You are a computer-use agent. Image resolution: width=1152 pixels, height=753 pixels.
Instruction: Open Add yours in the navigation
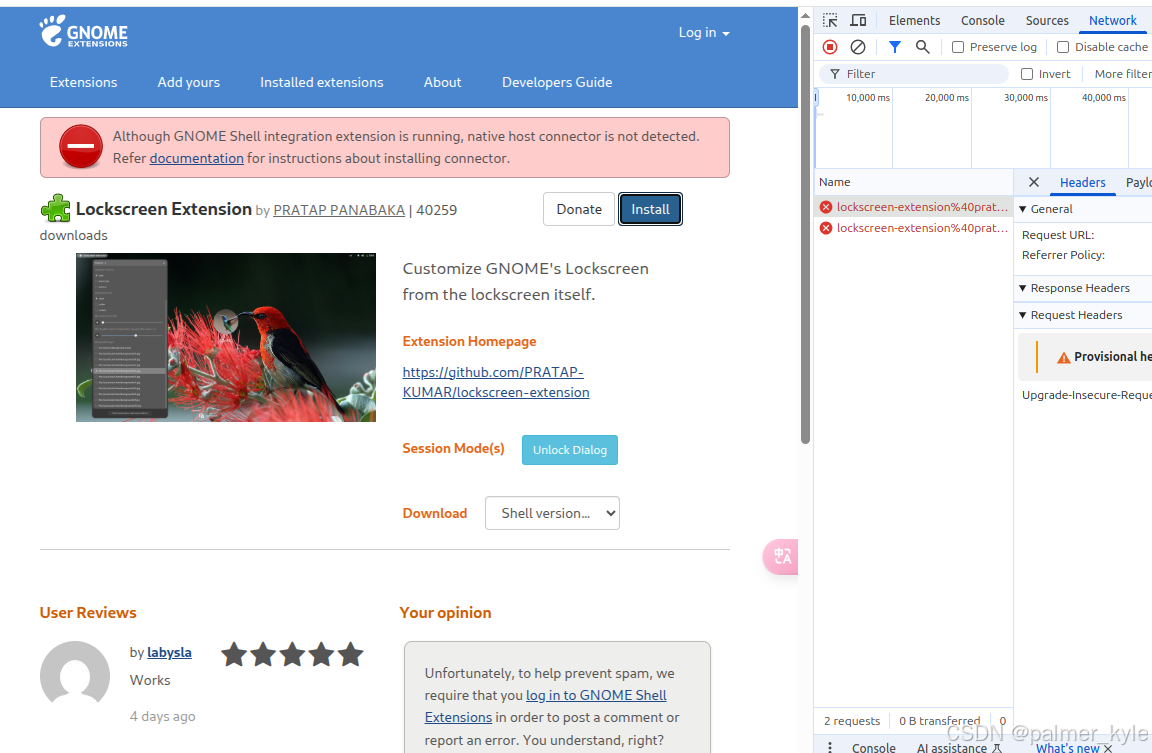coord(189,82)
